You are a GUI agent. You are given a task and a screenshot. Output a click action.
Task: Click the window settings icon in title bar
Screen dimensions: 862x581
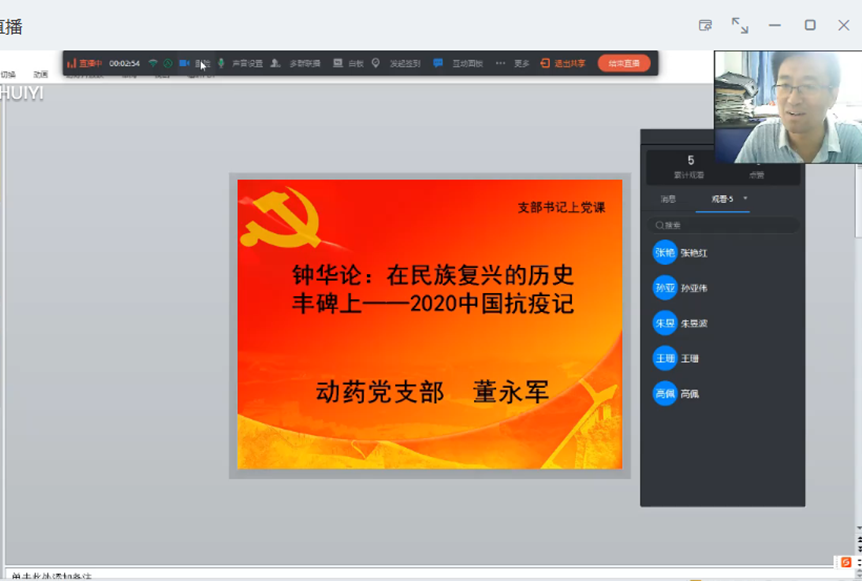click(x=705, y=25)
